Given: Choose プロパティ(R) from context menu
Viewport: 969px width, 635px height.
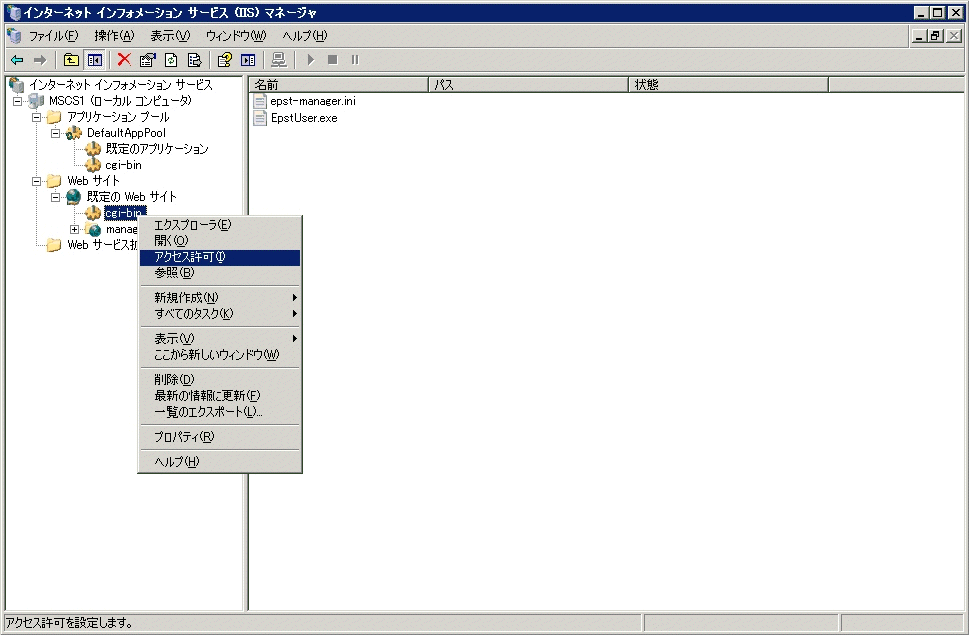Looking at the screenshot, I should 220,437.
